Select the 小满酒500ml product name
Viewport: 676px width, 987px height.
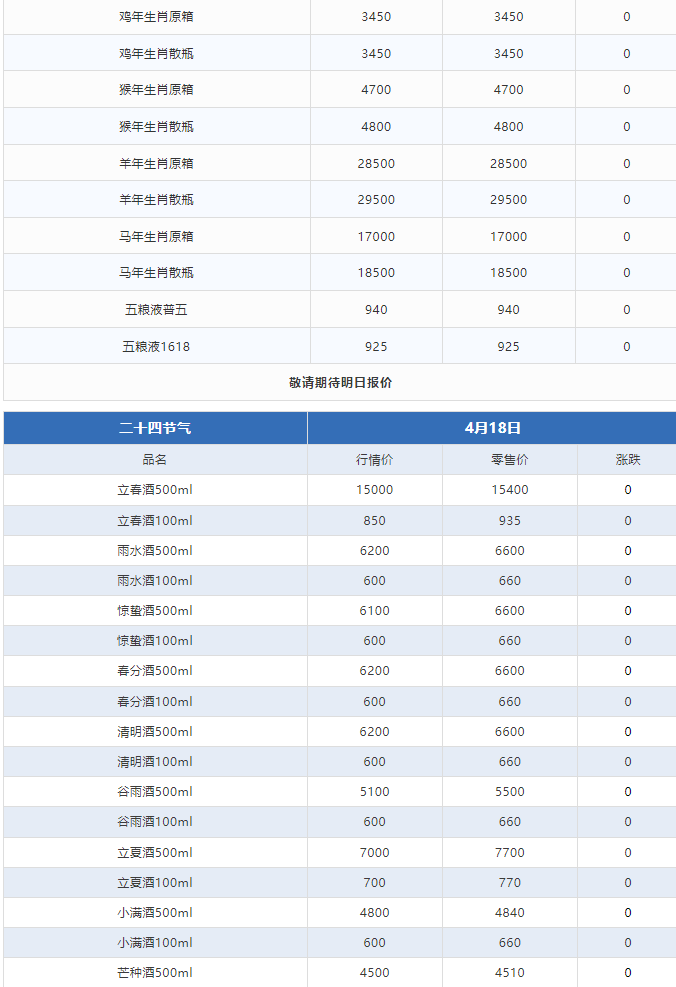pyautogui.click(x=155, y=913)
